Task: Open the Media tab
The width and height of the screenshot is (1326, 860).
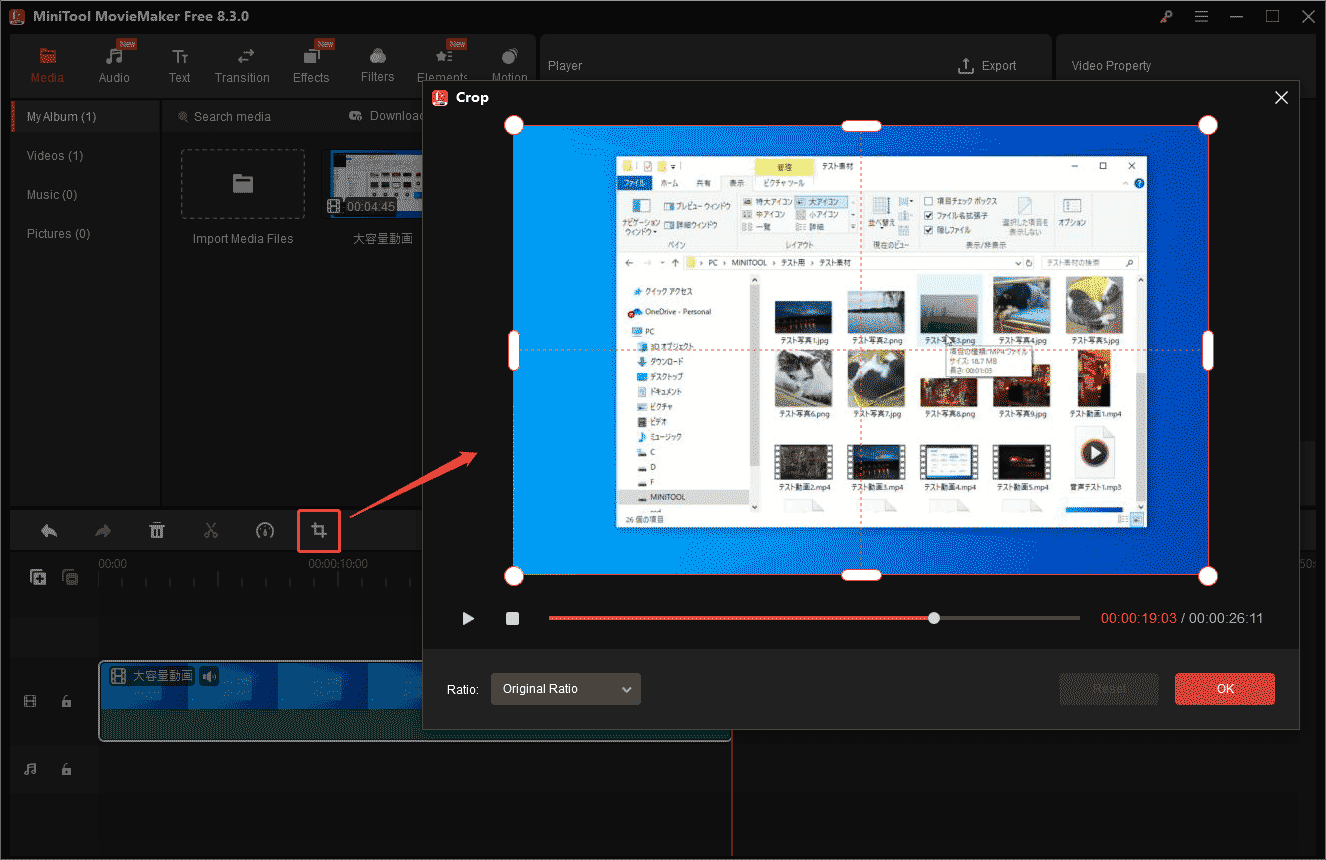Action: [x=47, y=66]
